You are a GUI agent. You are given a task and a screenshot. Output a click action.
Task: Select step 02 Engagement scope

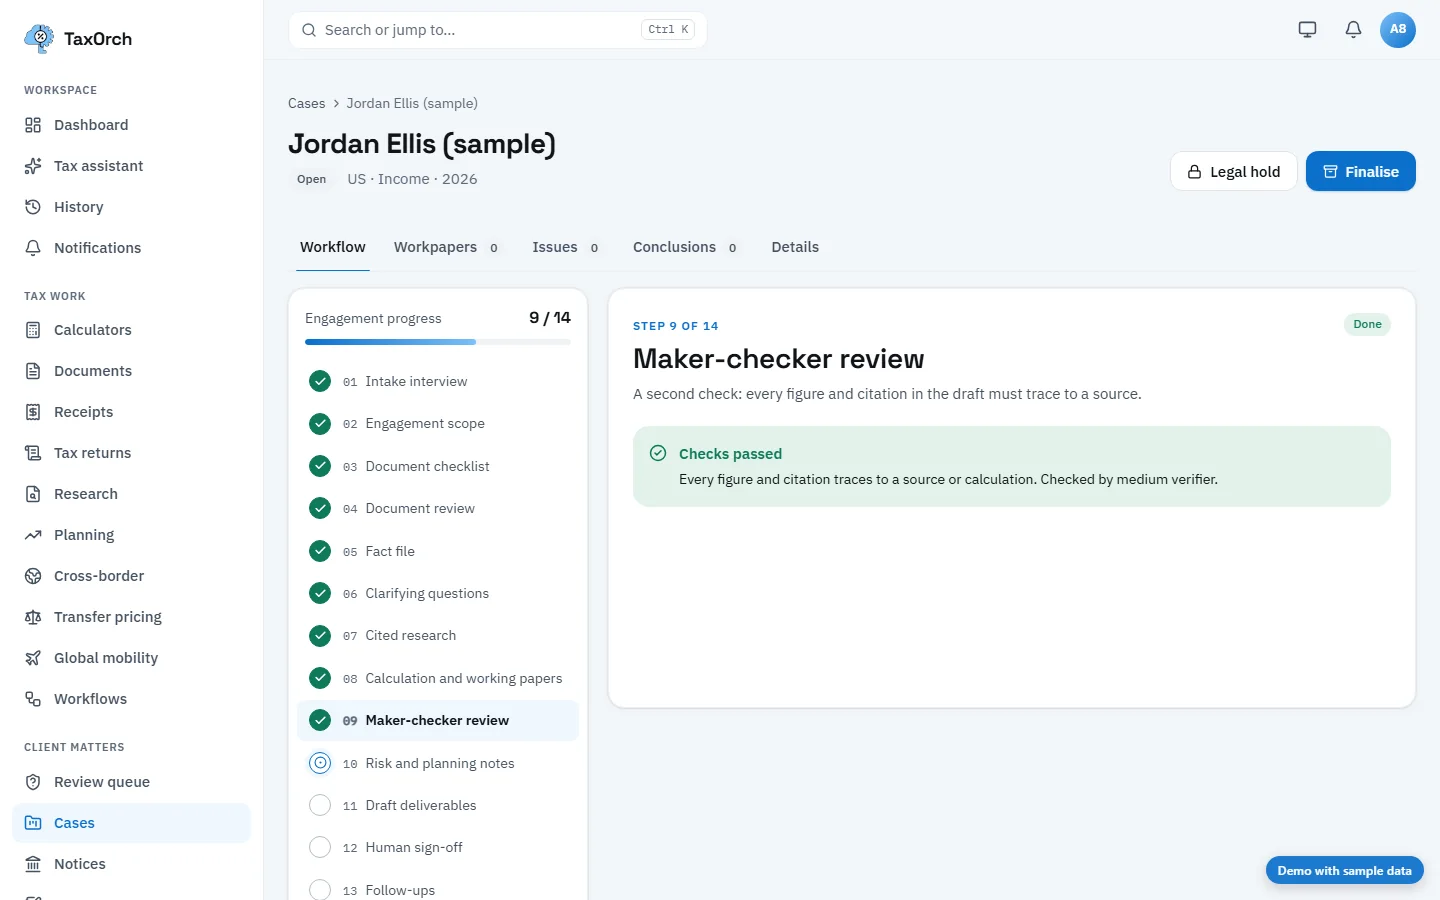click(438, 424)
